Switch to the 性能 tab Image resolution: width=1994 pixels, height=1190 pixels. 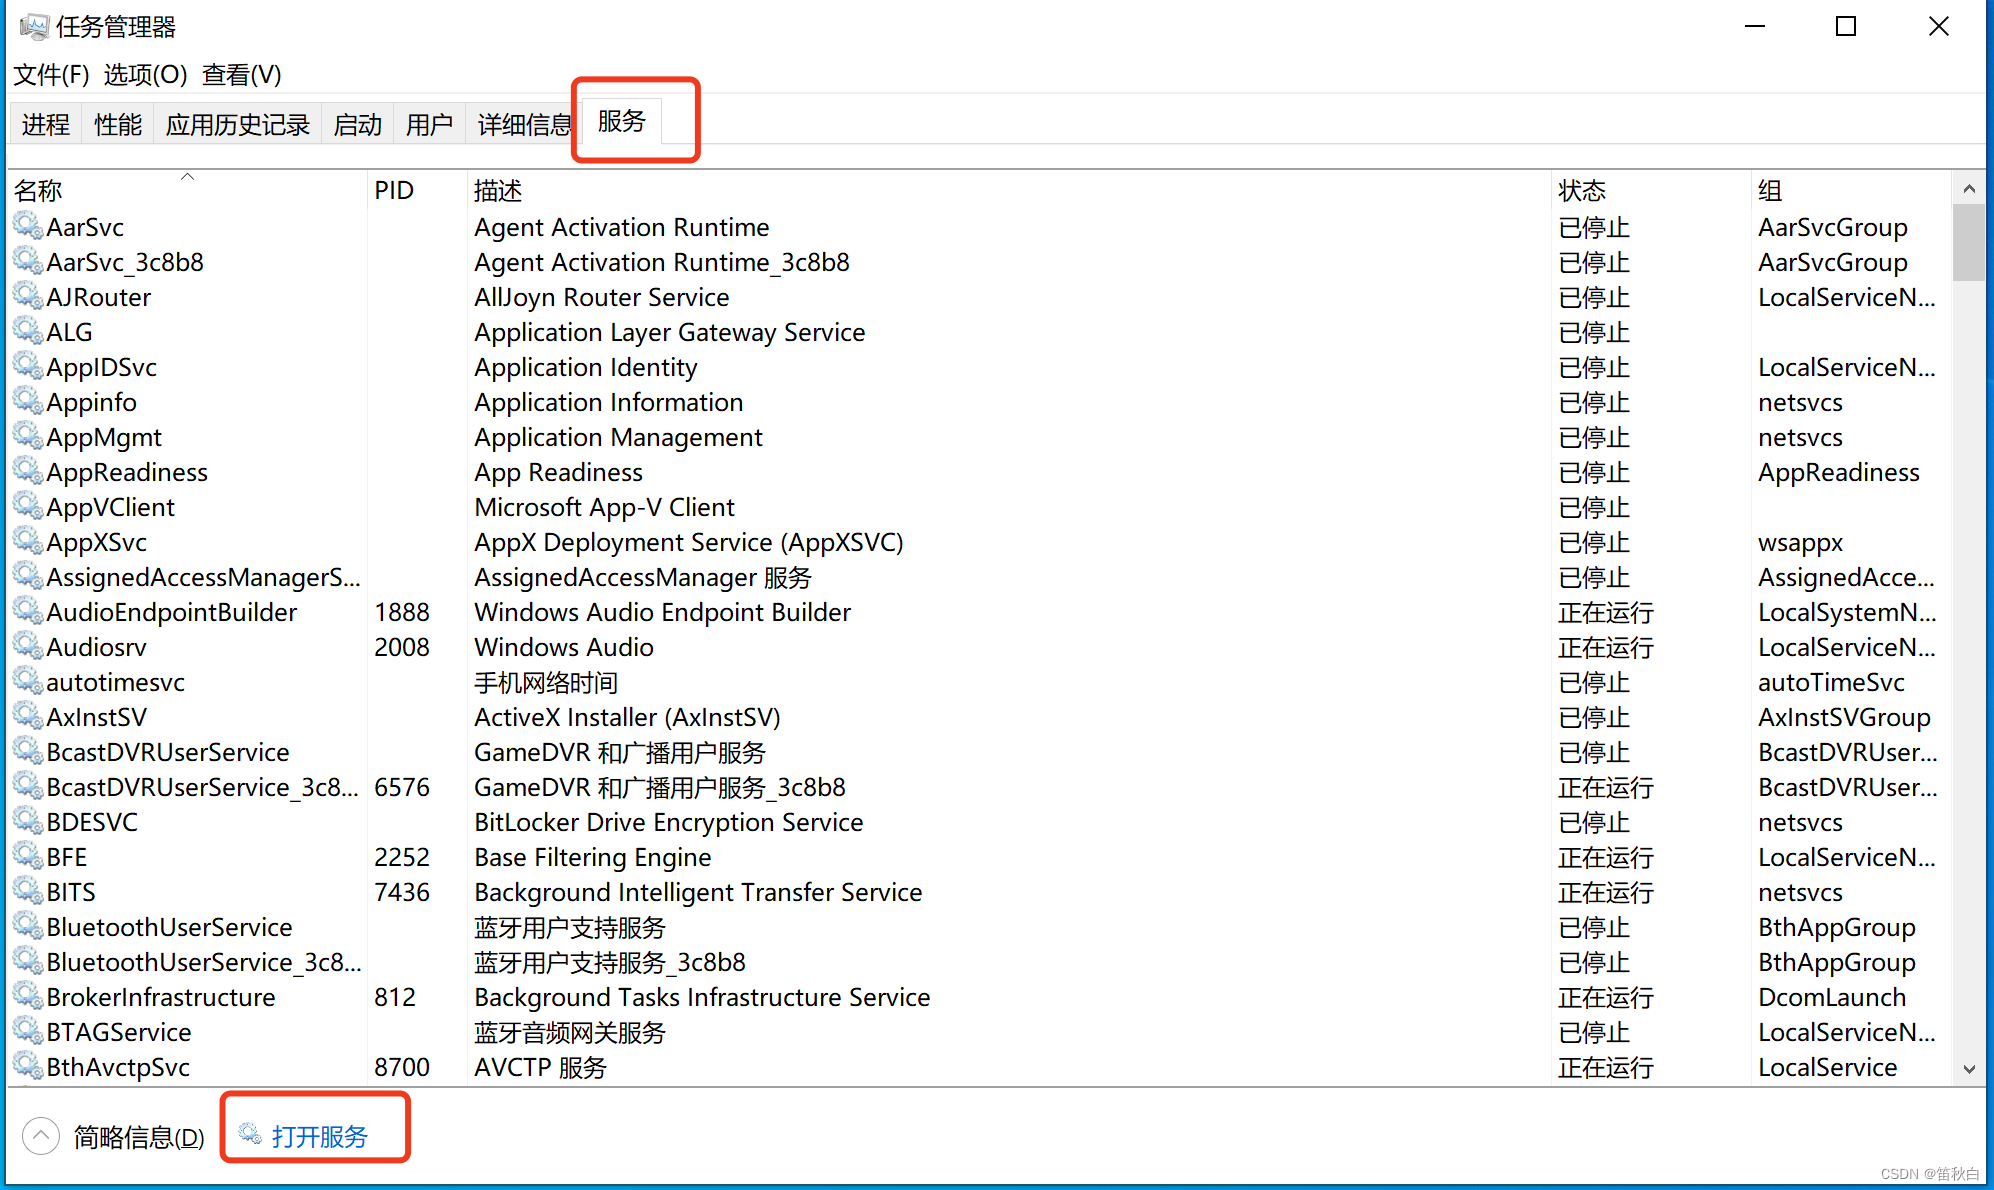point(118,124)
